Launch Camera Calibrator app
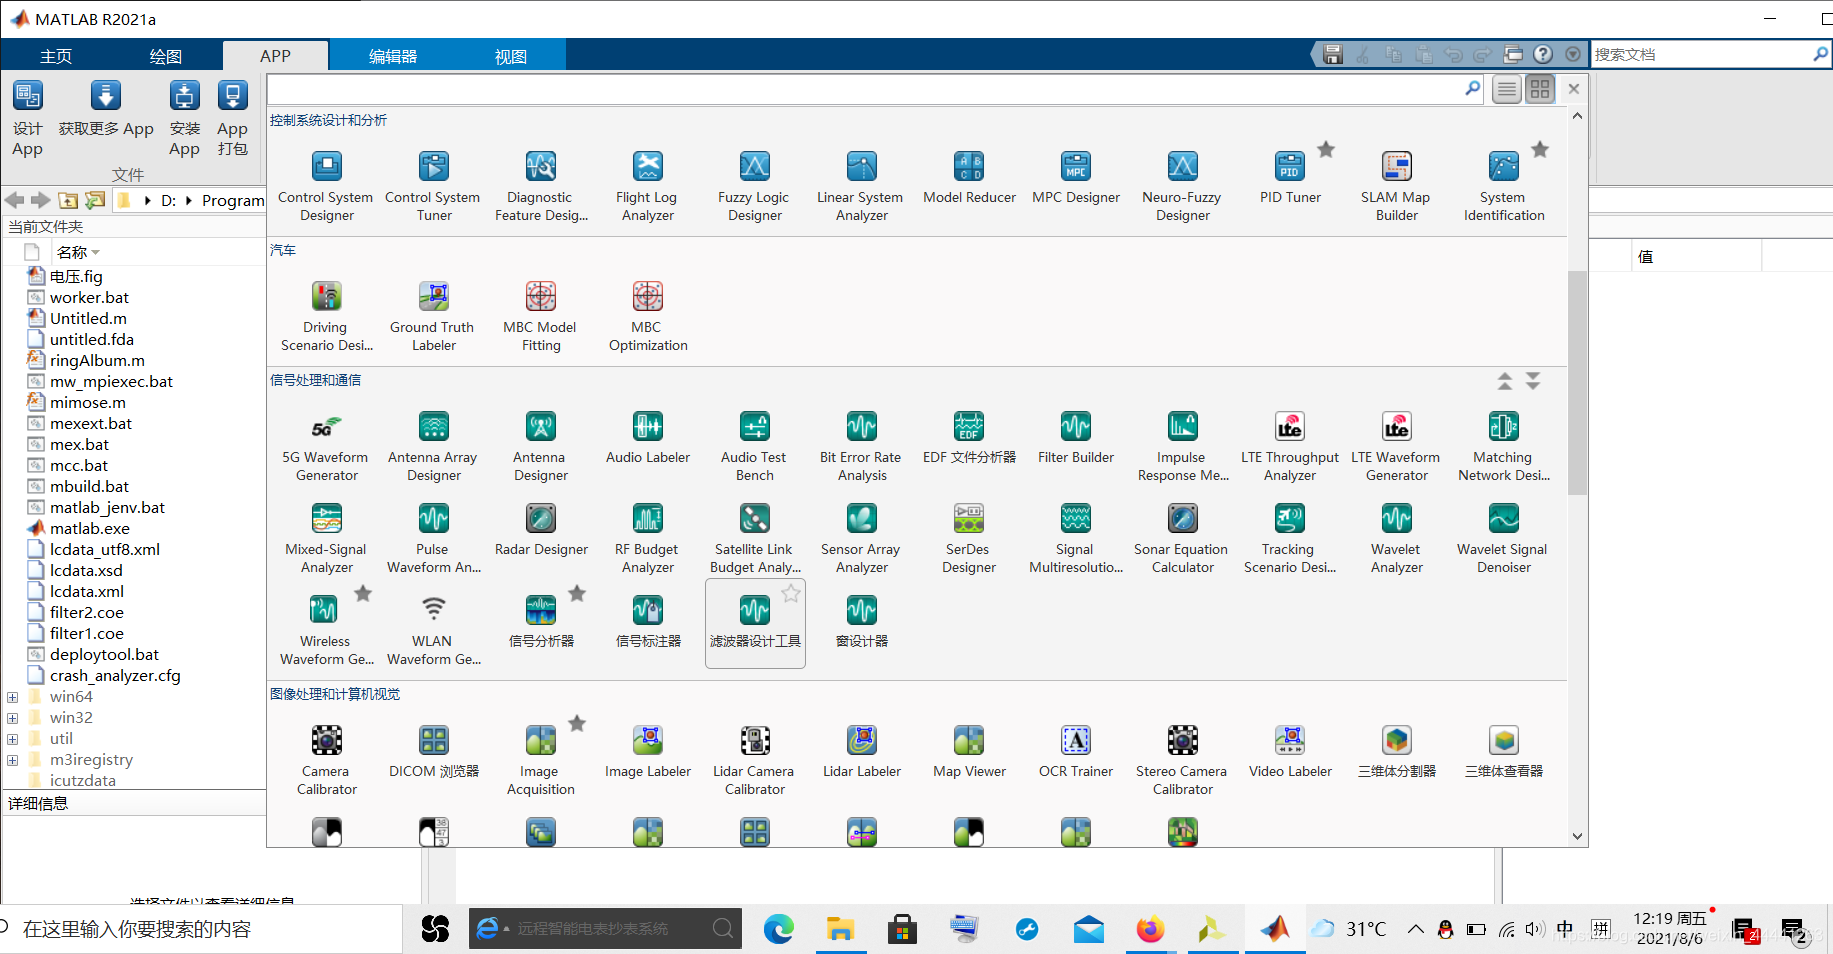The height and width of the screenshot is (954, 1833). point(326,760)
